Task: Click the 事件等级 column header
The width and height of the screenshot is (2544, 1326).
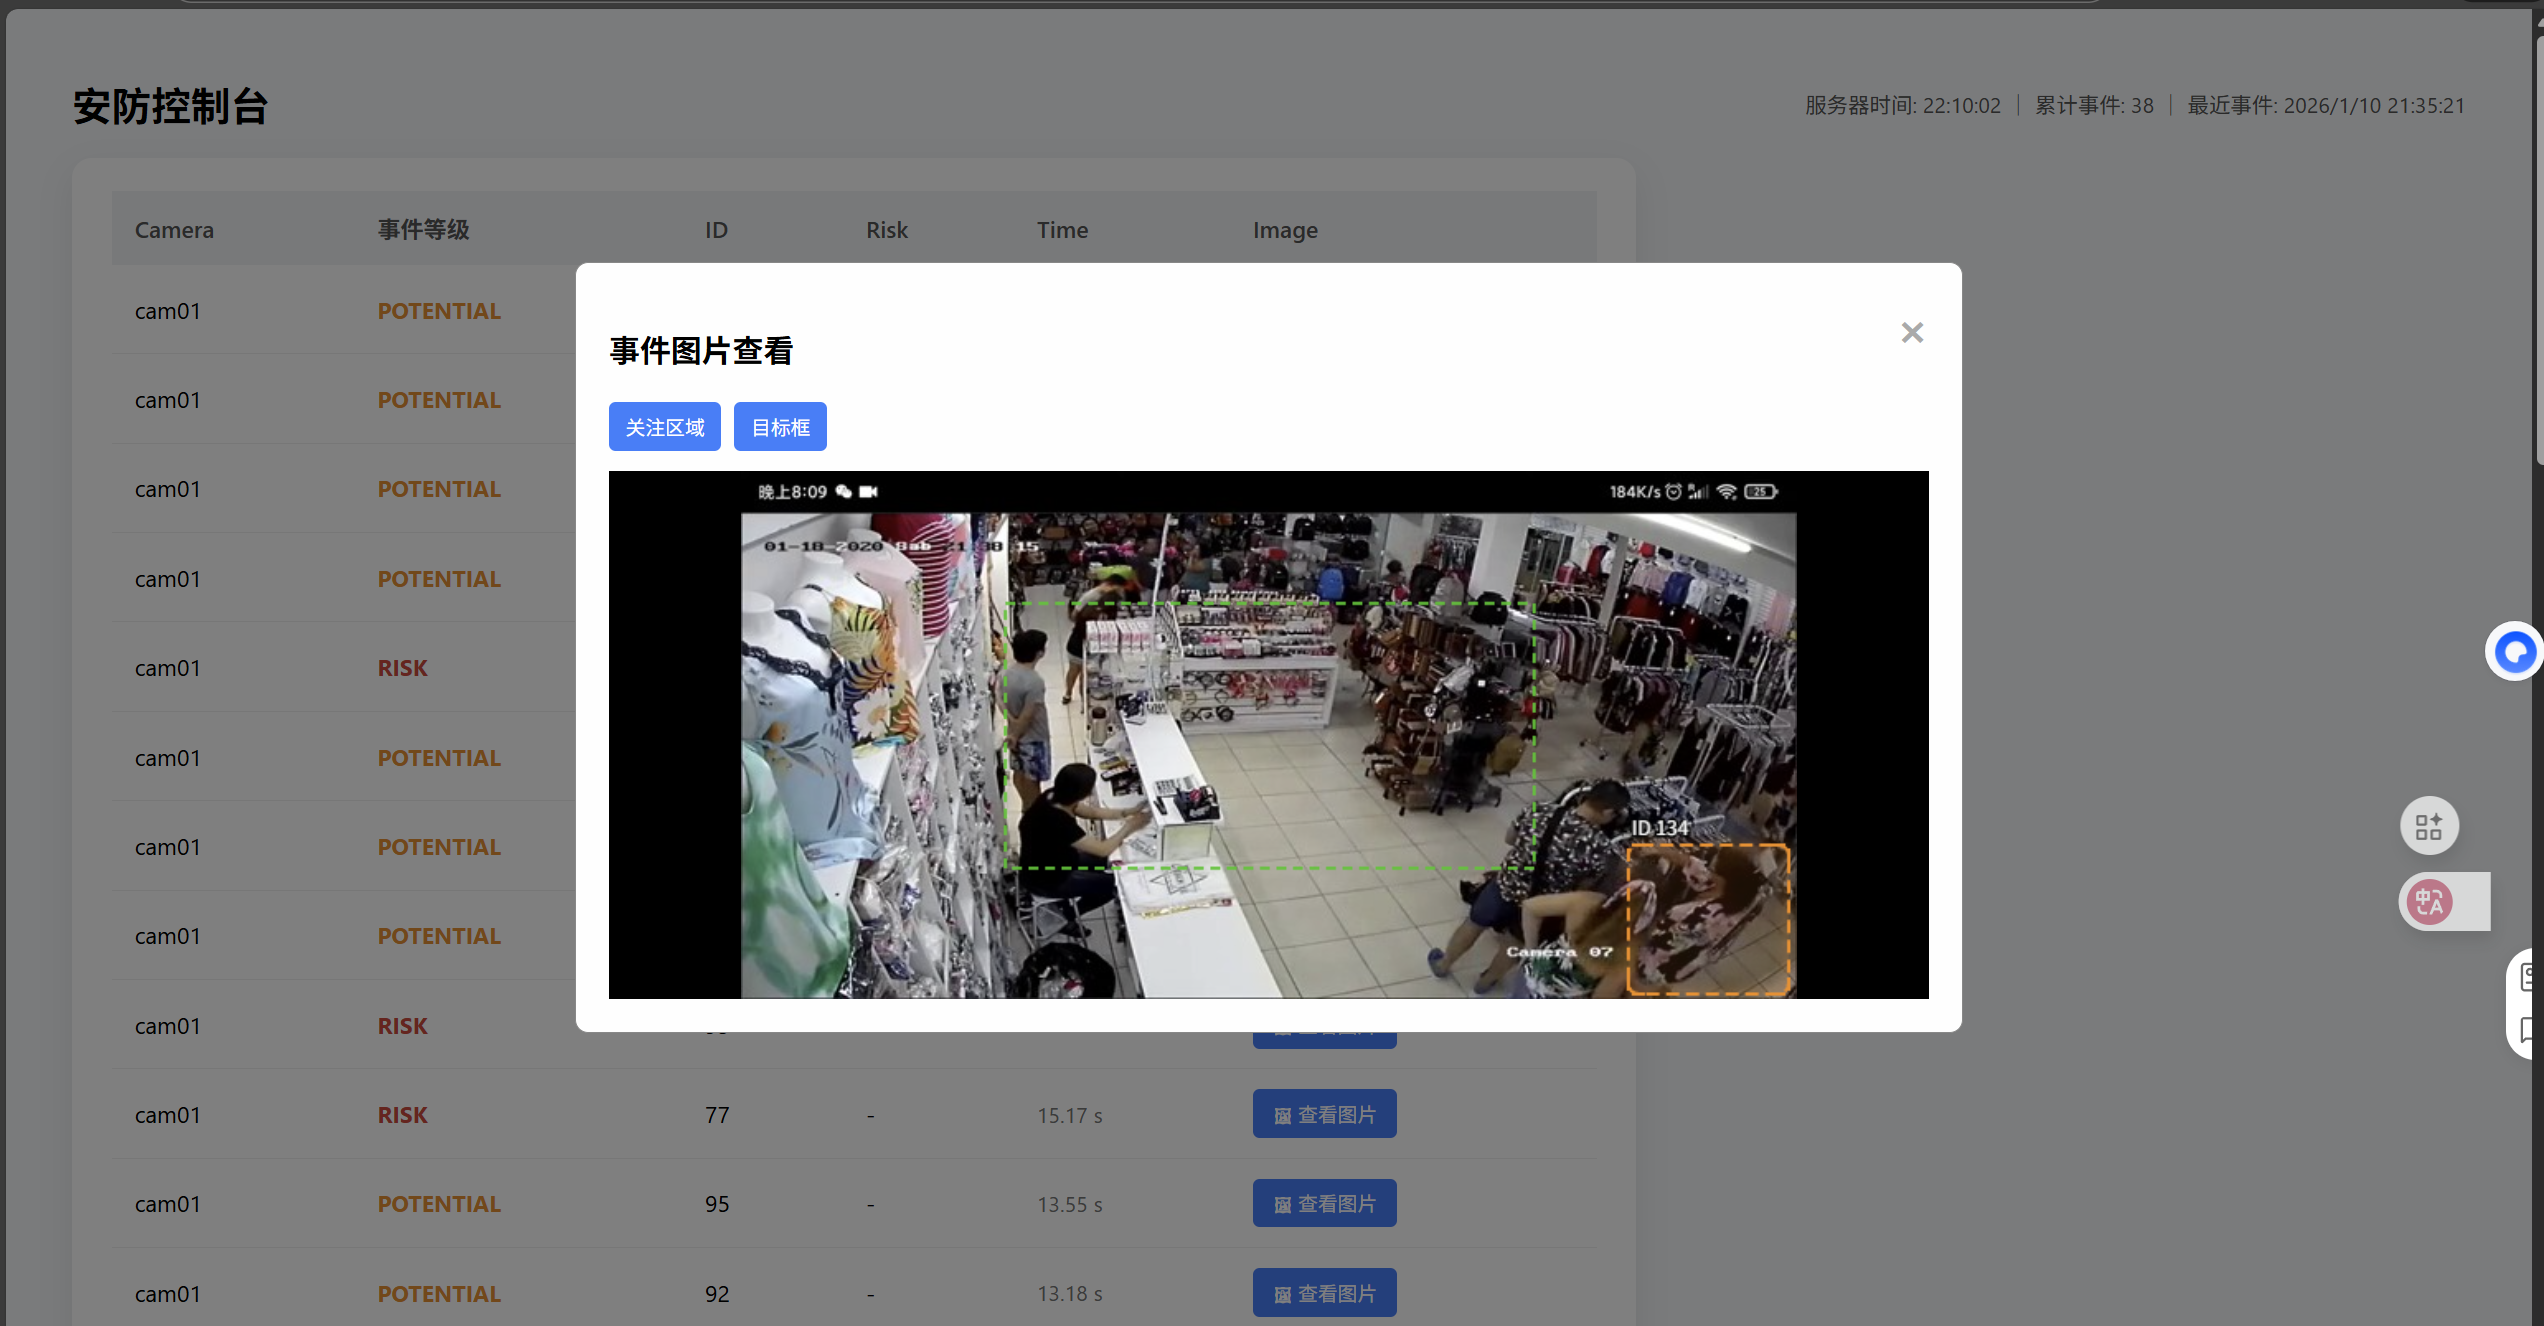Action: point(423,230)
